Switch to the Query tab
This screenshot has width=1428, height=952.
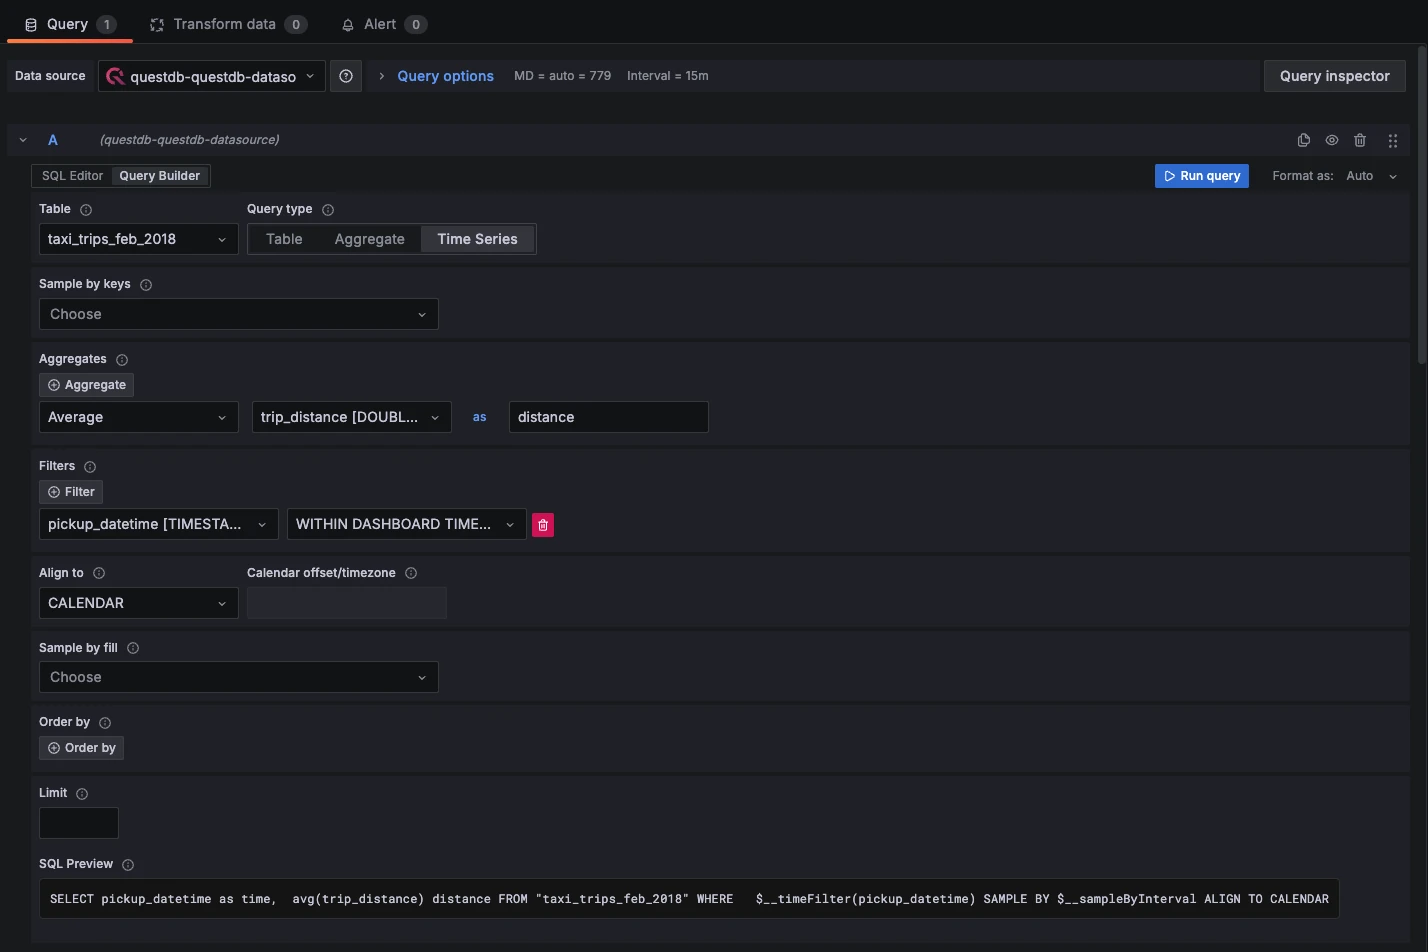69,24
